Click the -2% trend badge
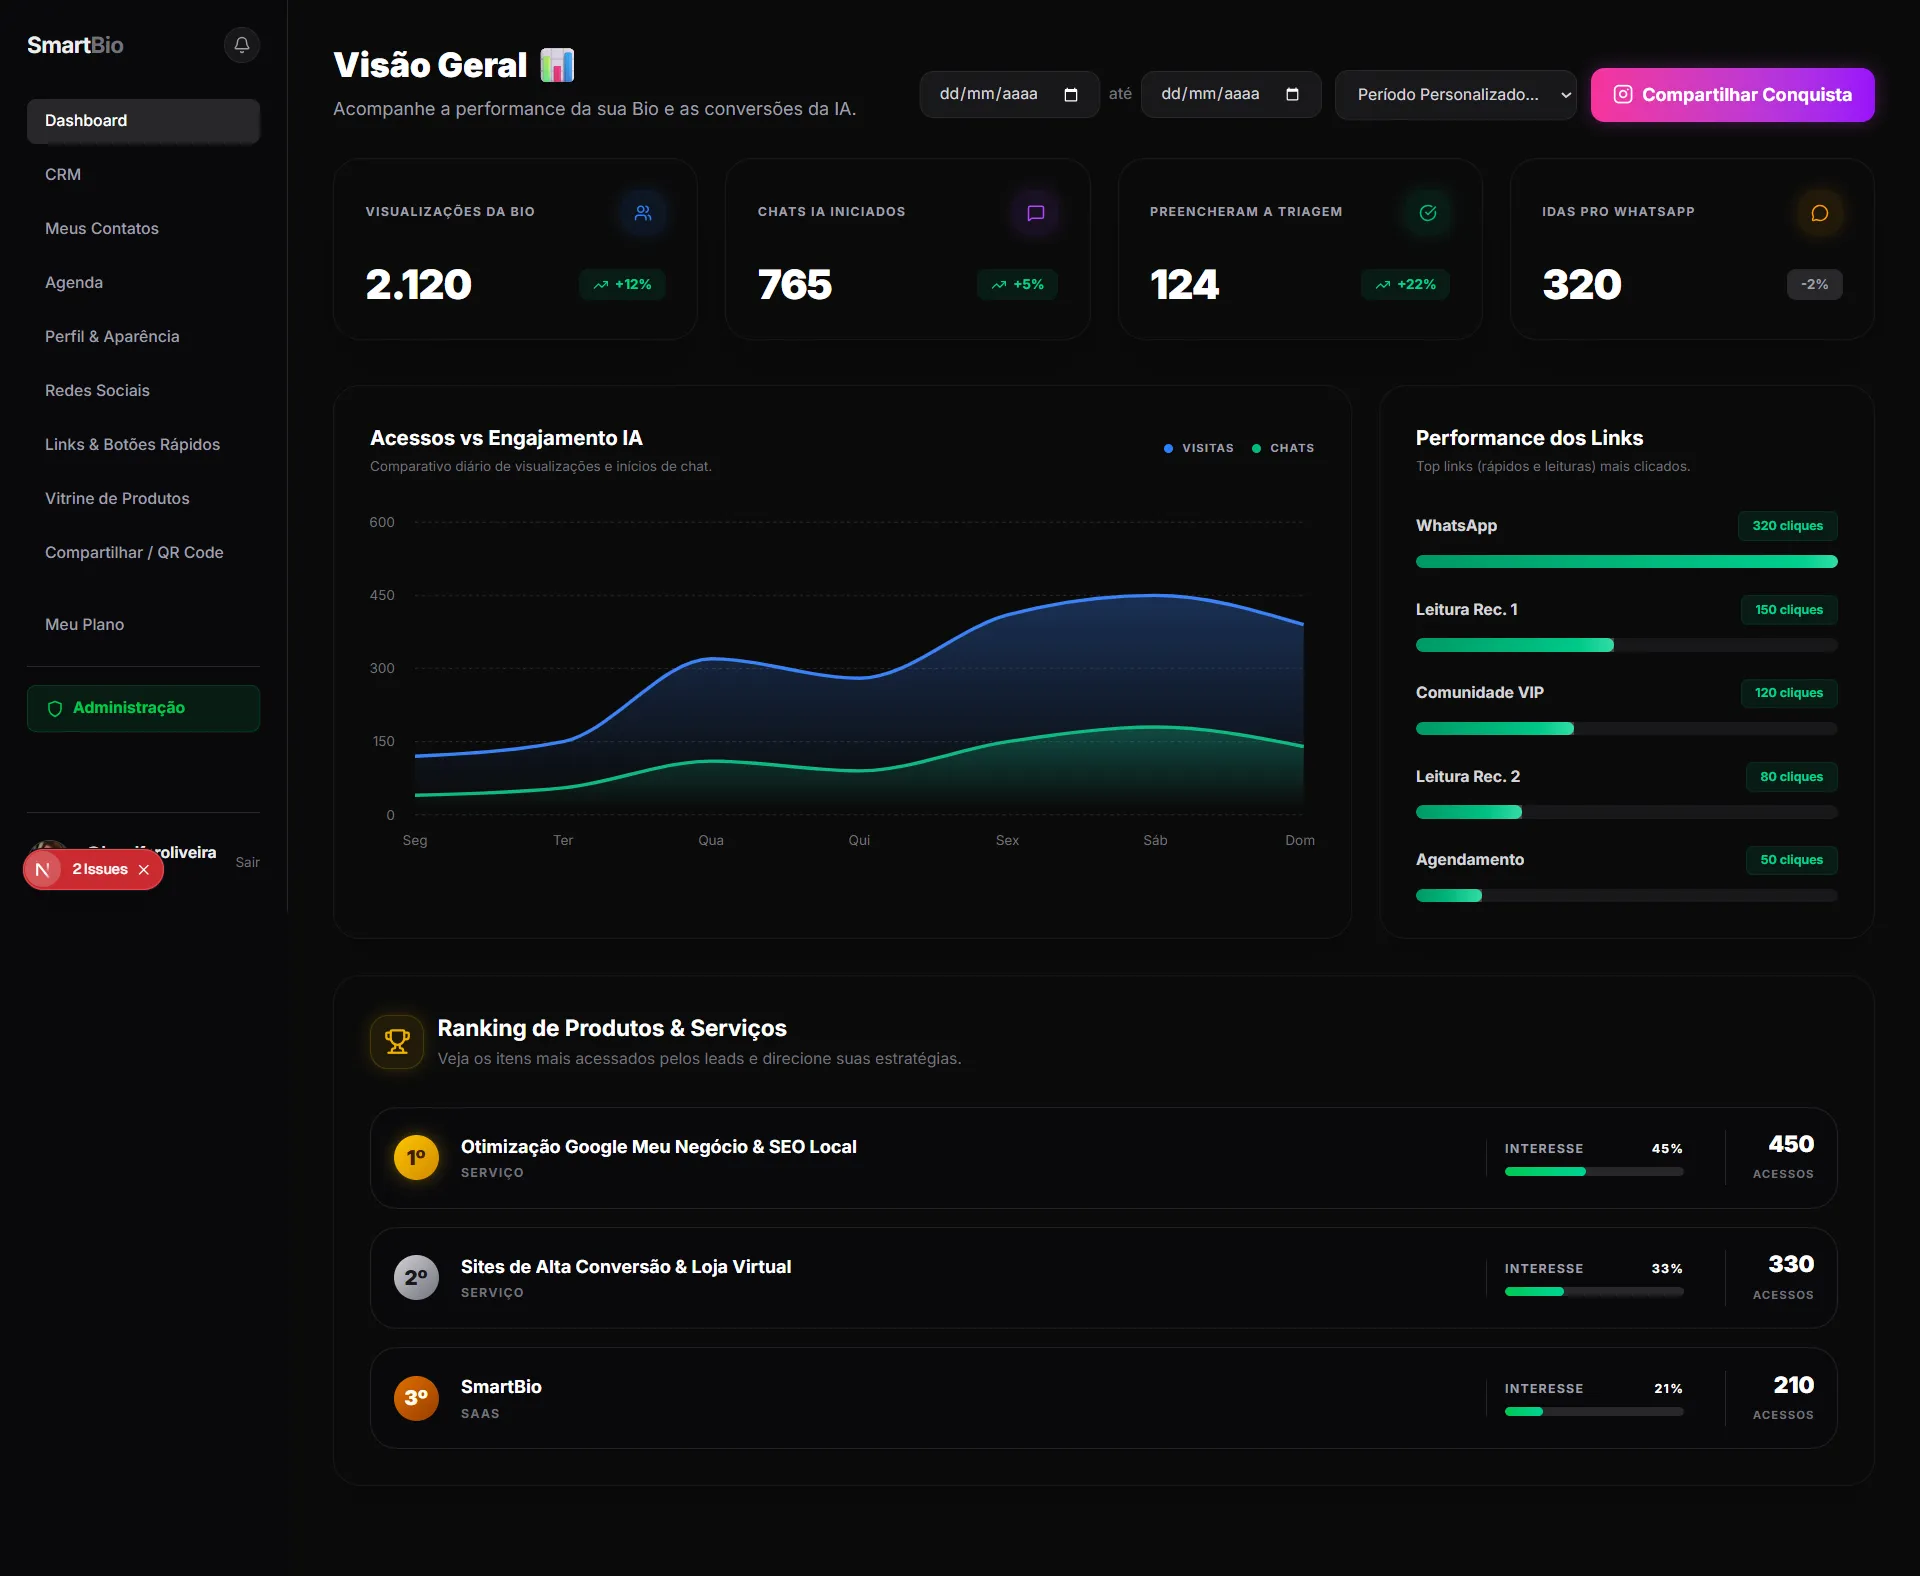The width and height of the screenshot is (1920, 1576). 1815,285
